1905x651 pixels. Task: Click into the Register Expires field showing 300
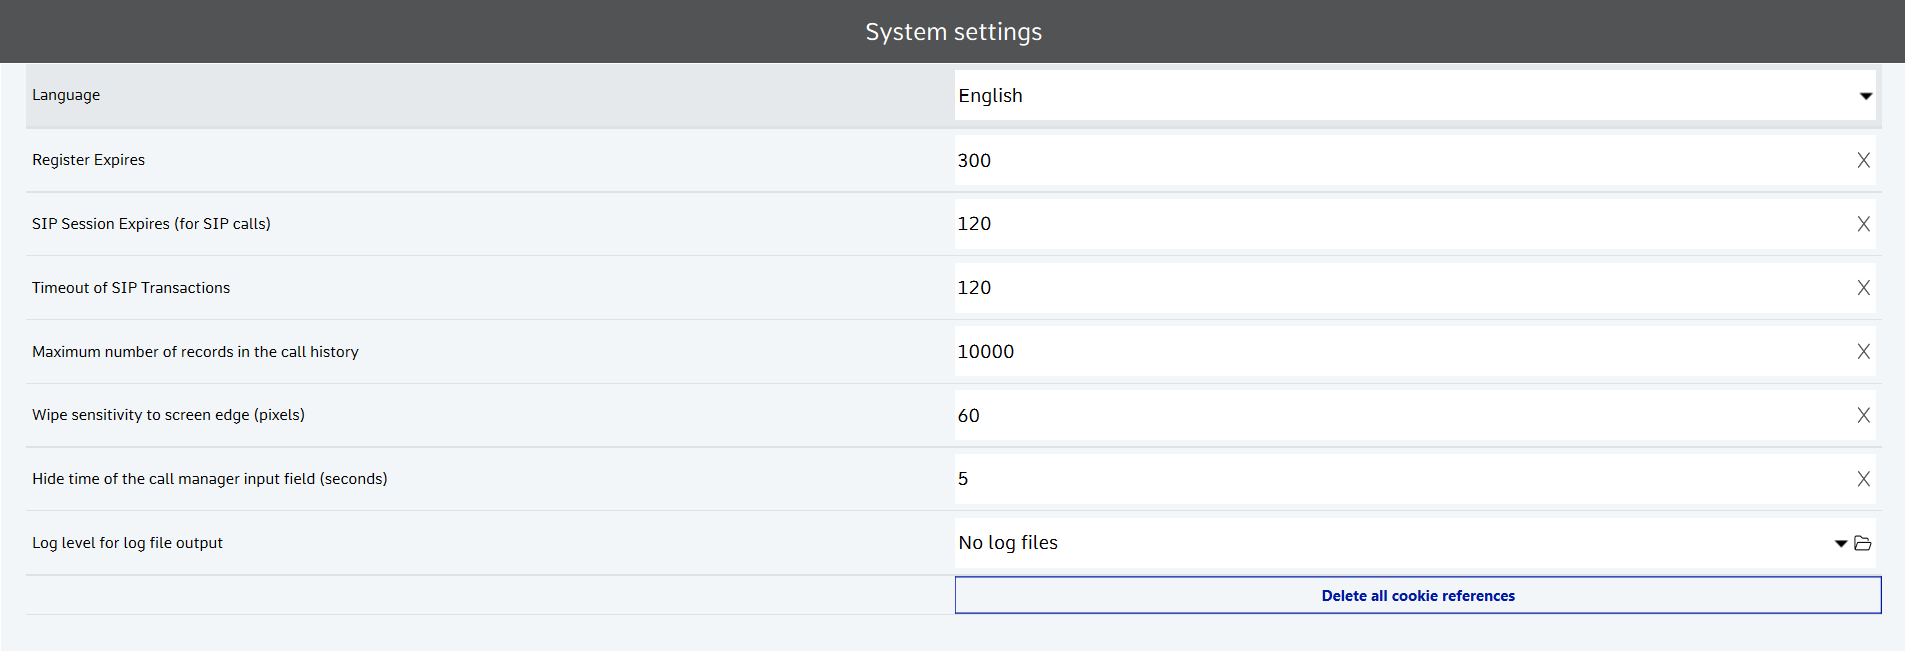tap(1400, 160)
